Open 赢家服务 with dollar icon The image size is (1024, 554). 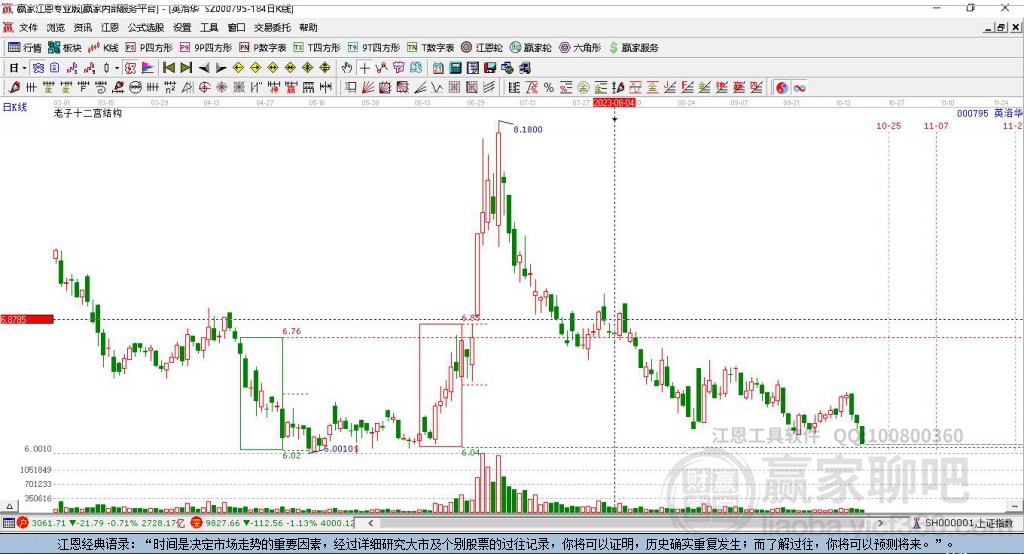tap(633, 48)
